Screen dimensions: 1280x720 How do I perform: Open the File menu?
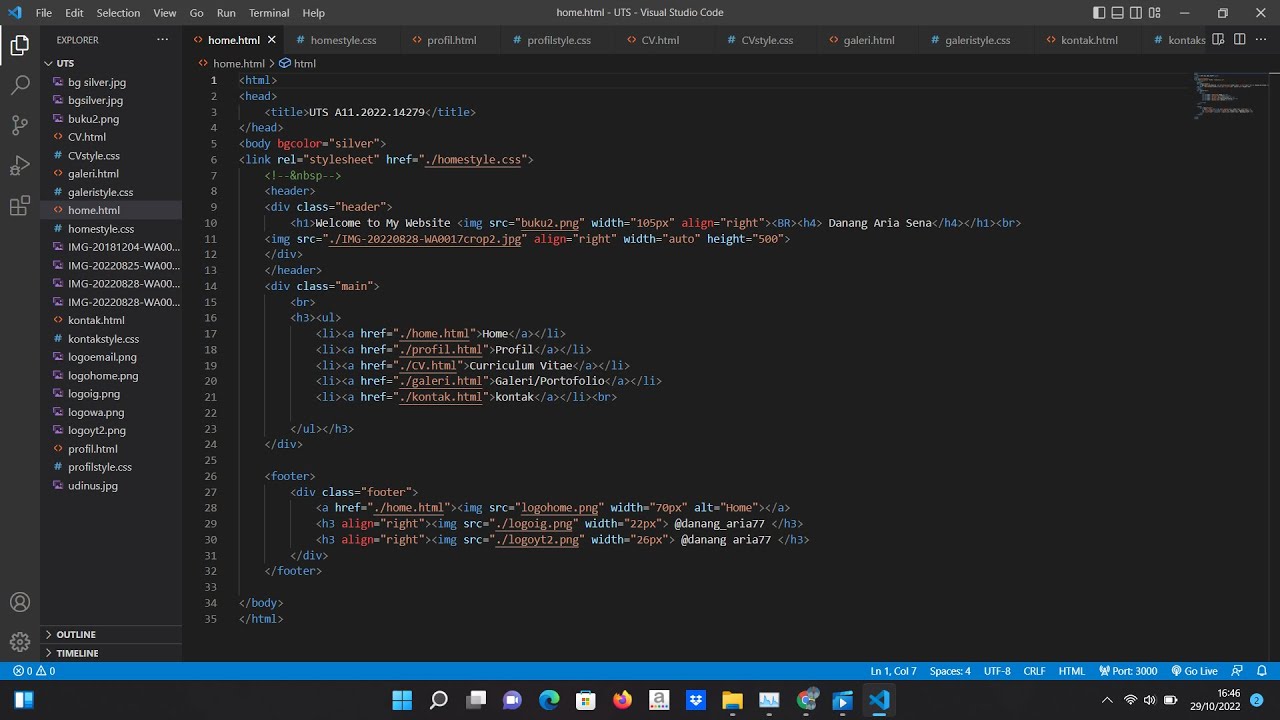(x=44, y=13)
